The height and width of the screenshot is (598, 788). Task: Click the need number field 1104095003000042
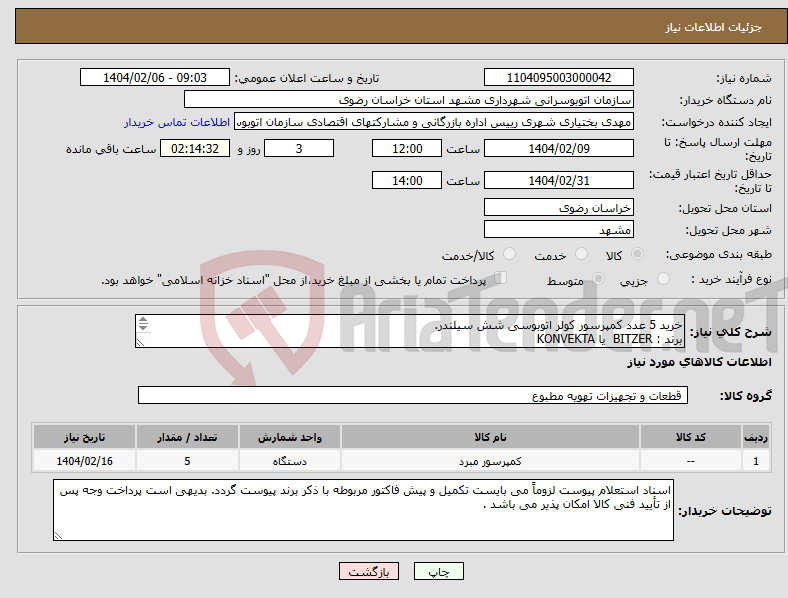[558, 77]
